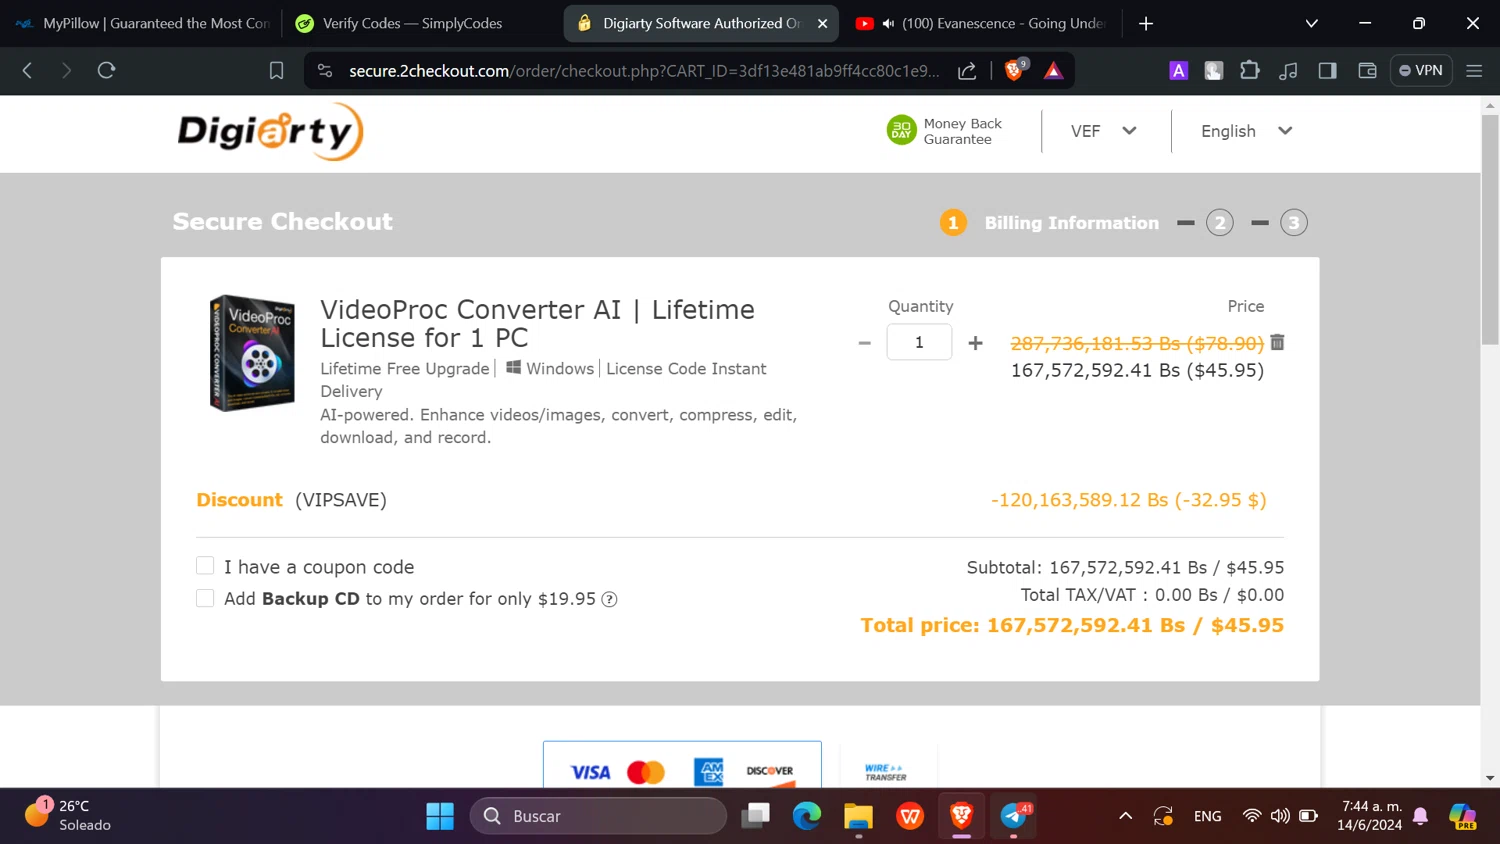The image size is (1500, 844).
Task: Click scrollbar down arrow
Action: (x=1490, y=778)
